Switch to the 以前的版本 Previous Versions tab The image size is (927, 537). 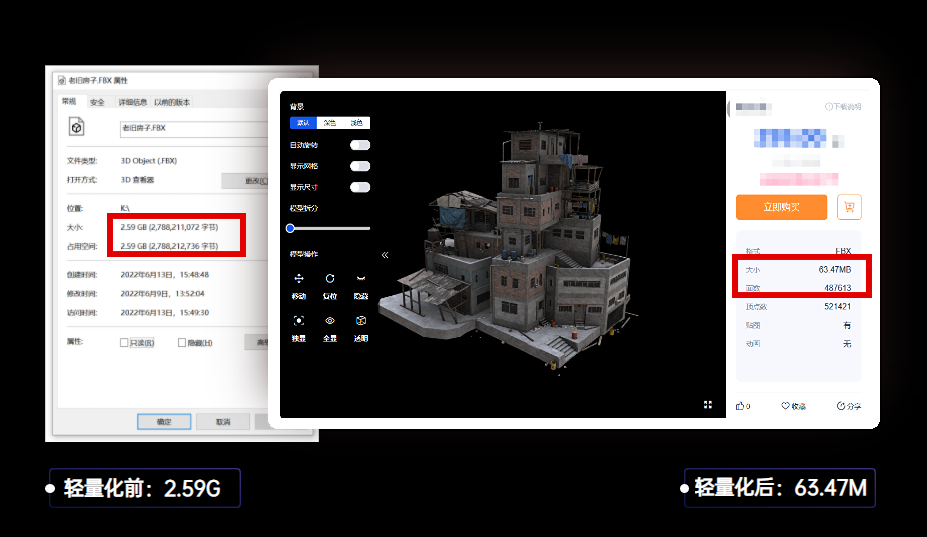(172, 102)
